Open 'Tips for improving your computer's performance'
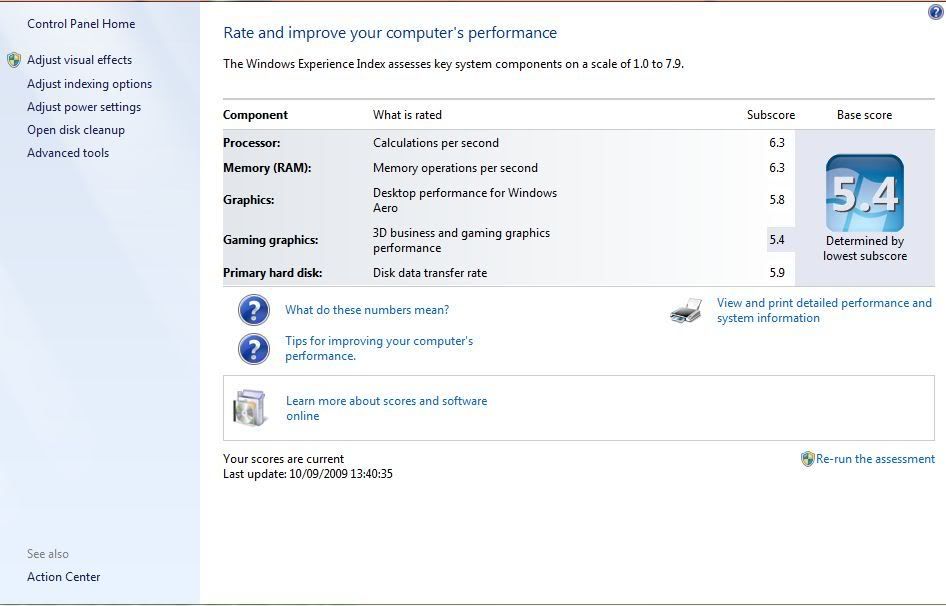The image size is (946, 606). (378, 348)
